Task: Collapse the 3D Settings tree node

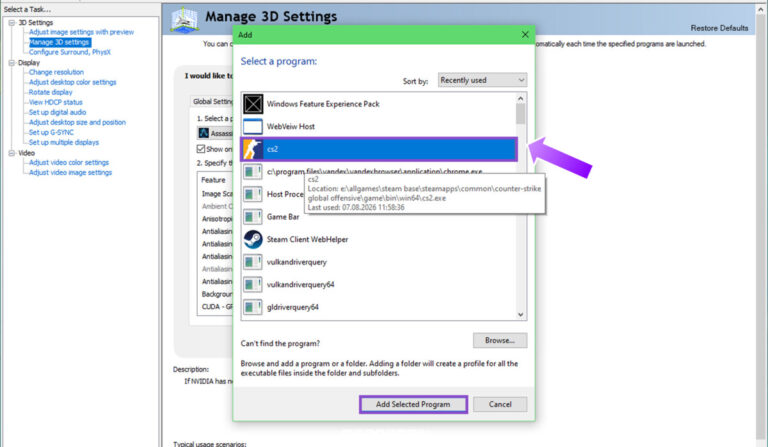Action: pyautogui.click(x=12, y=23)
